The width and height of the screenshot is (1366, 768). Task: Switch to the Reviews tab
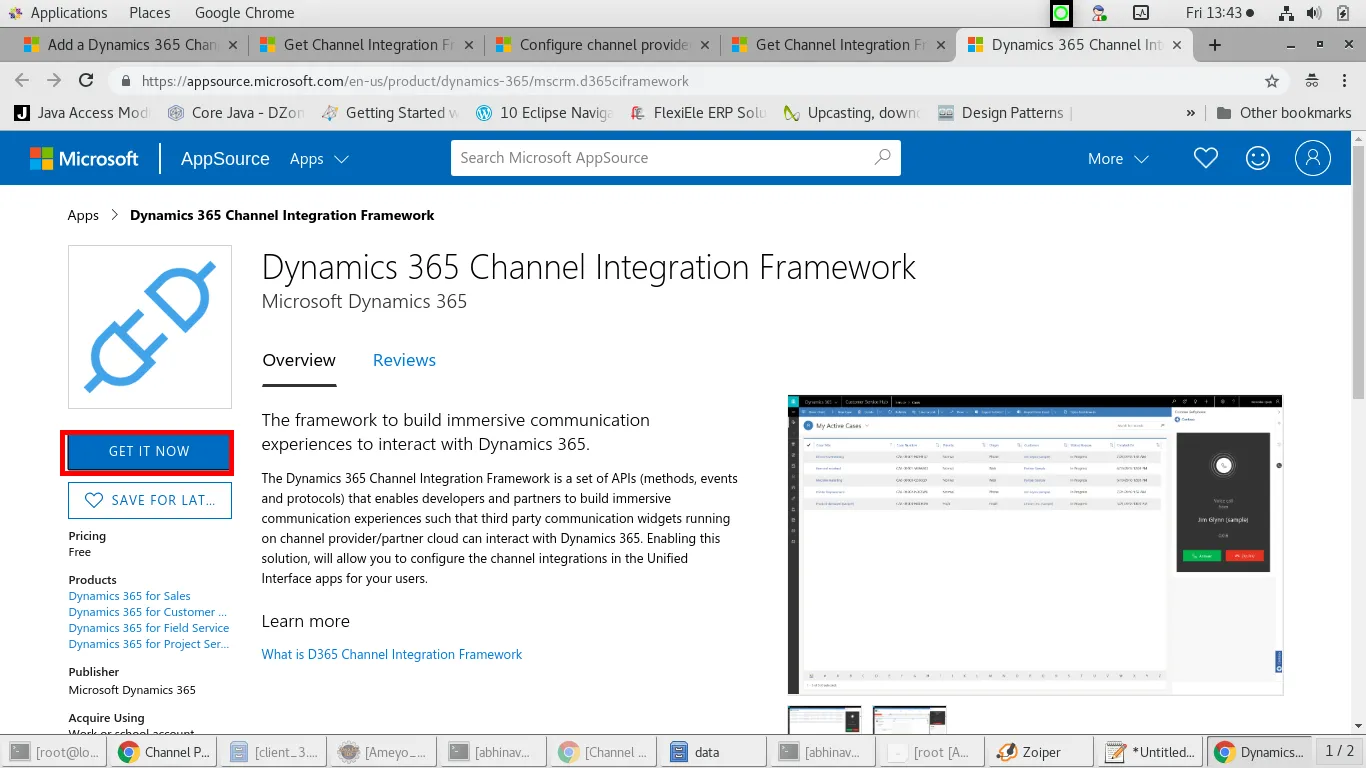404,360
